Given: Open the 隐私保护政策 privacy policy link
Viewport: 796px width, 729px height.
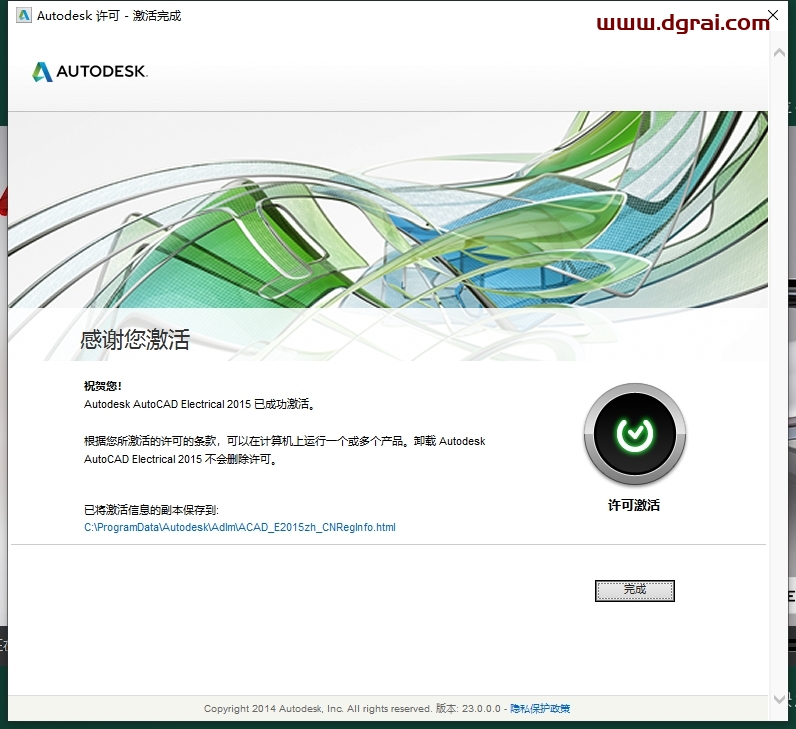Looking at the screenshot, I should (540, 708).
